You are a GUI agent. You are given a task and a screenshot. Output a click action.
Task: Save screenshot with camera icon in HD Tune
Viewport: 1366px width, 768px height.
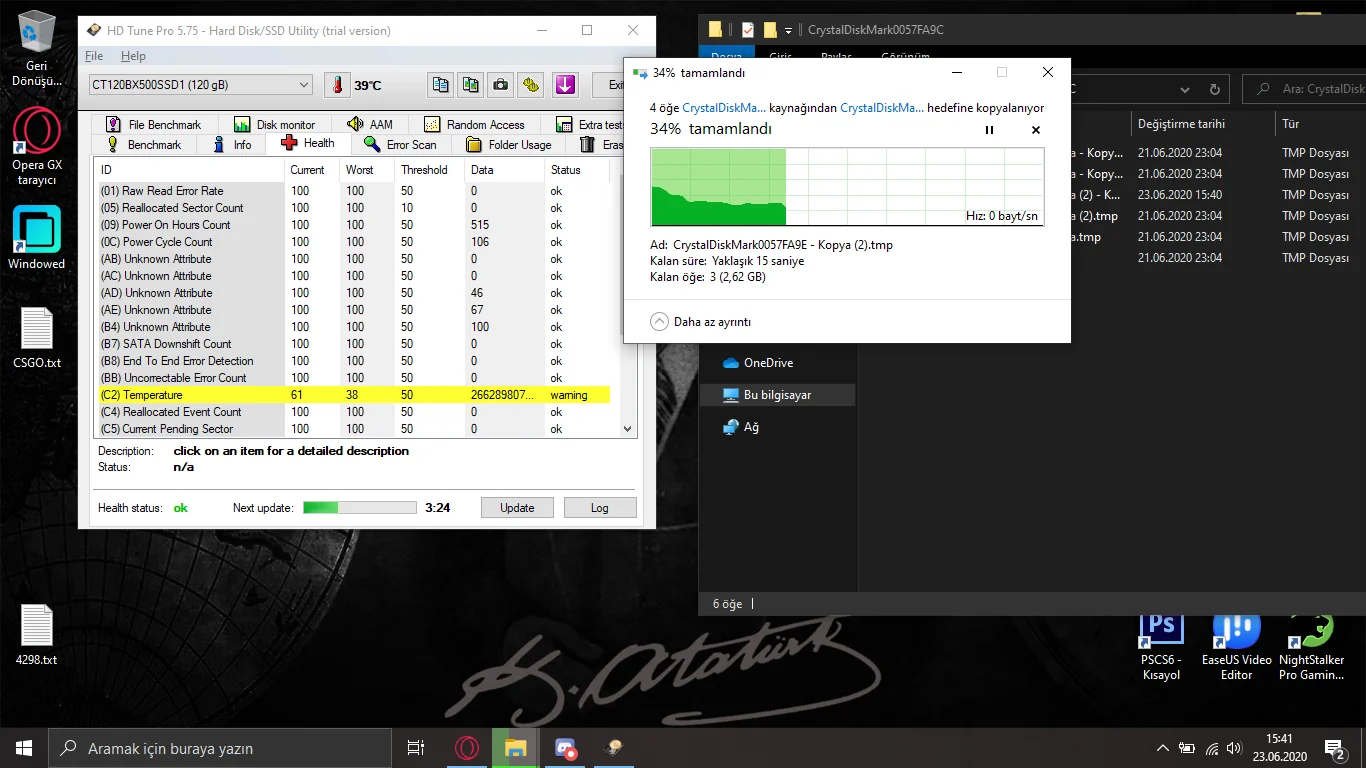click(501, 85)
